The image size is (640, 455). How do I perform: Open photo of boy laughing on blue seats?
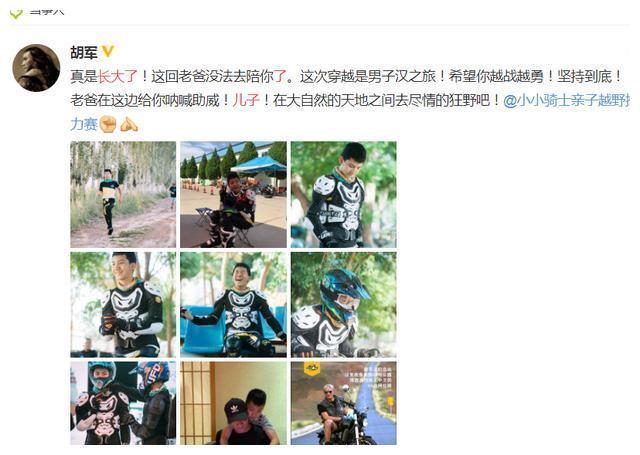233,305
